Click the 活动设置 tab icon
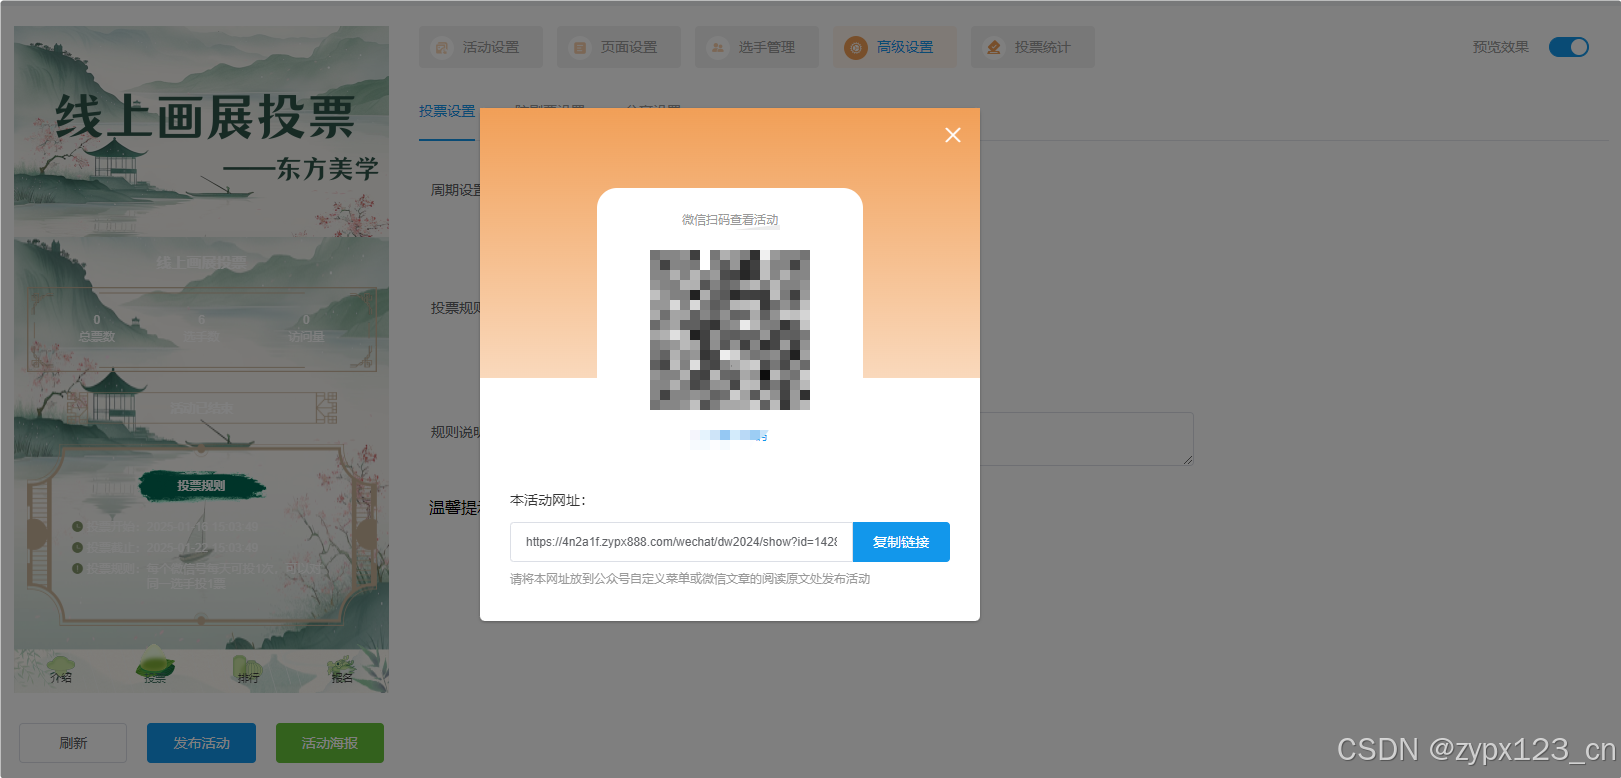This screenshot has width=1621, height=778. [x=442, y=47]
